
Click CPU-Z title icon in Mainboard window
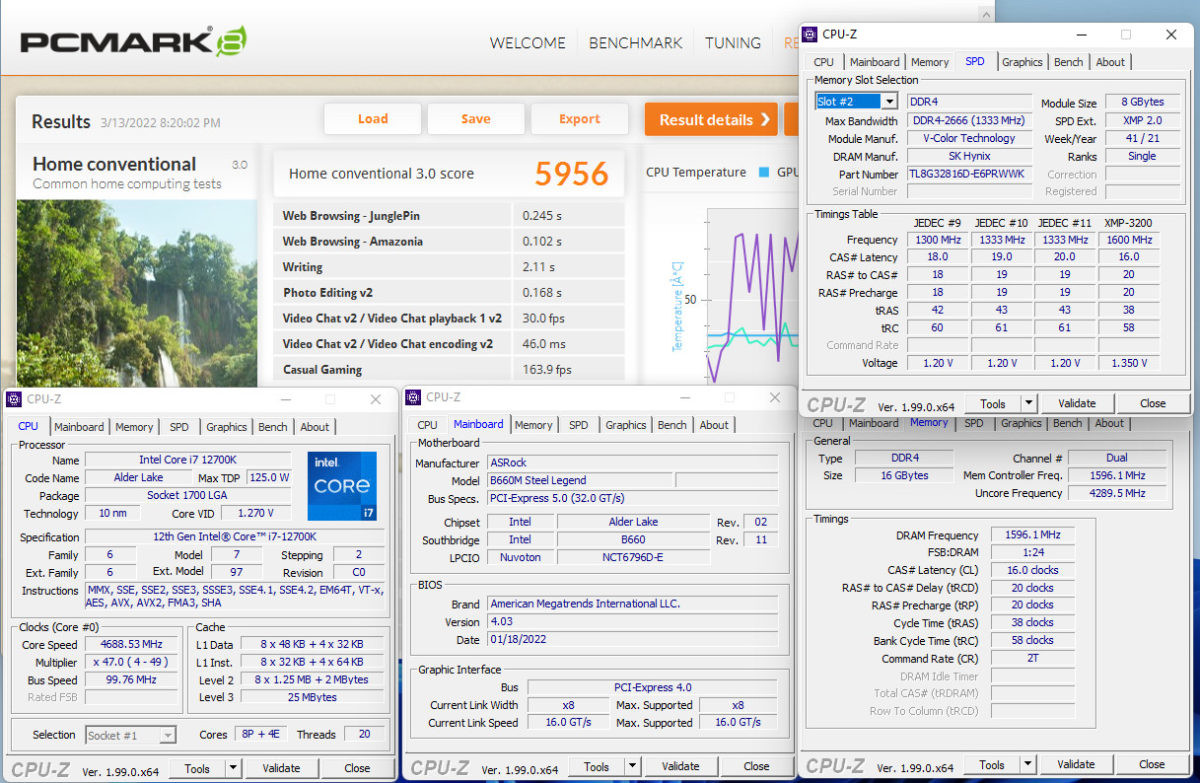point(412,397)
